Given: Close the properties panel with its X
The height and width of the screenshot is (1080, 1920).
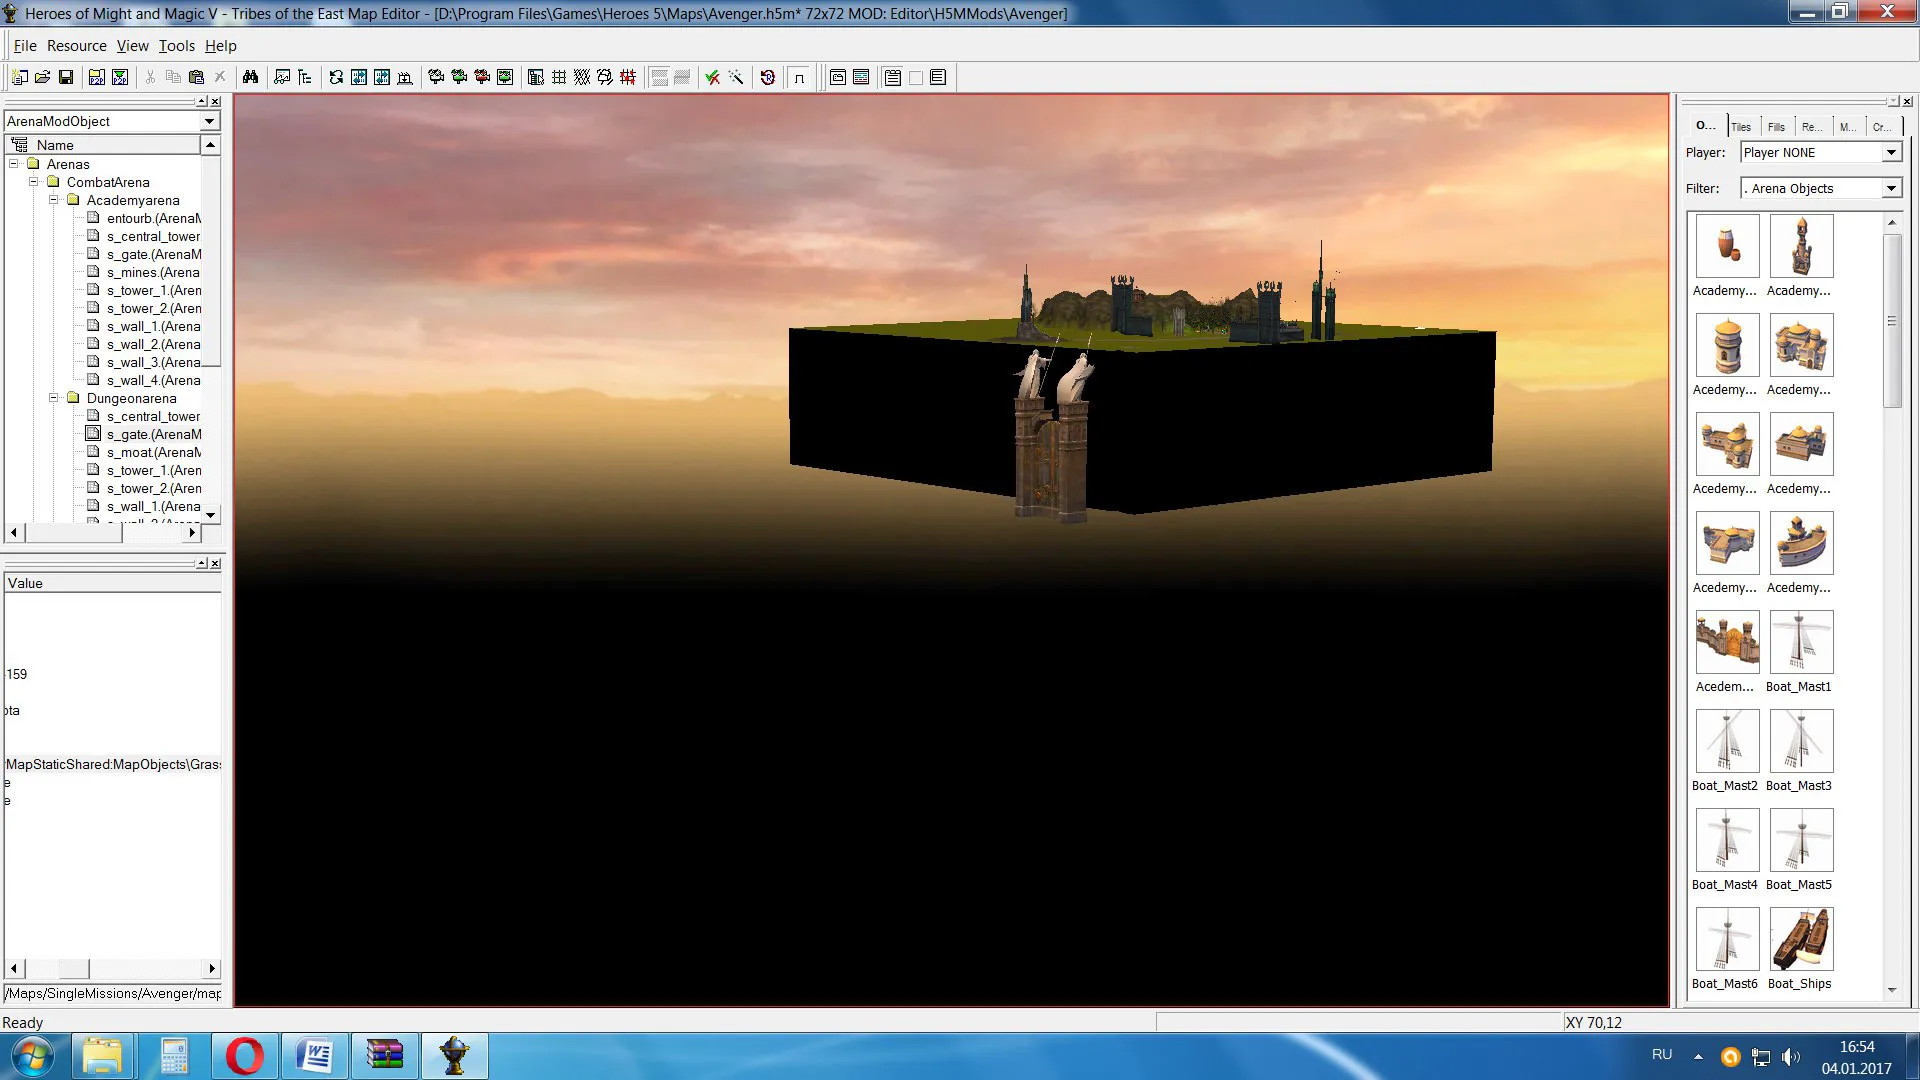Looking at the screenshot, I should pyautogui.click(x=216, y=564).
